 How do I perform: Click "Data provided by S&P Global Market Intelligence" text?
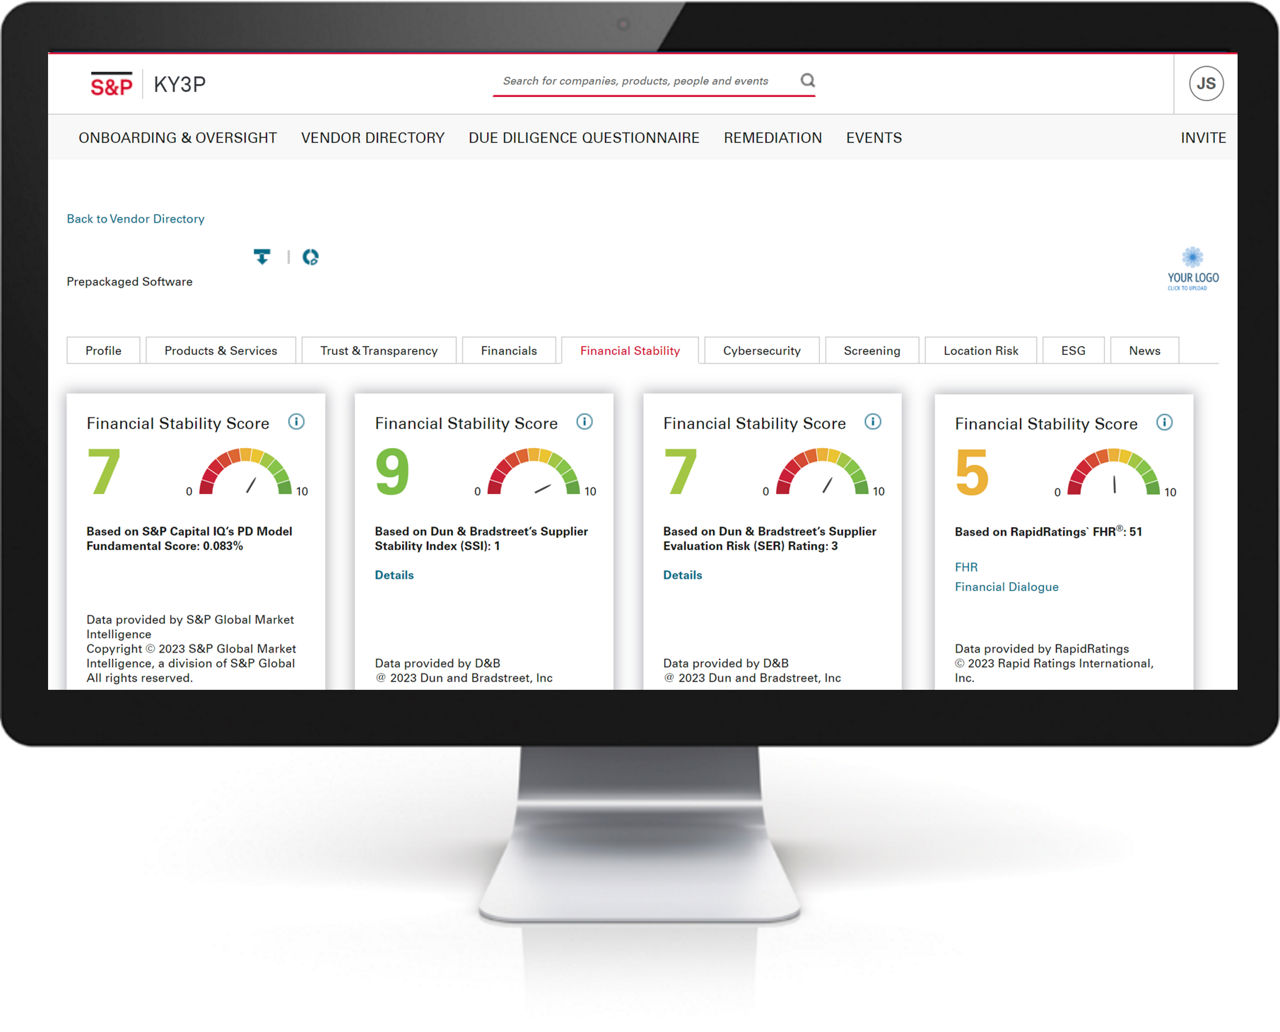[190, 627]
